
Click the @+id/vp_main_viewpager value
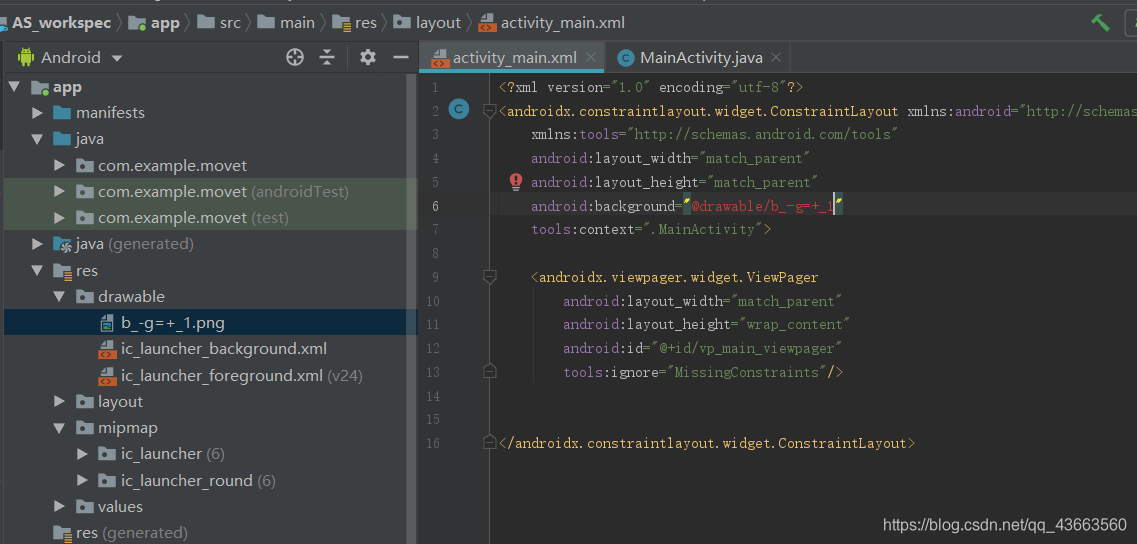tap(747, 348)
